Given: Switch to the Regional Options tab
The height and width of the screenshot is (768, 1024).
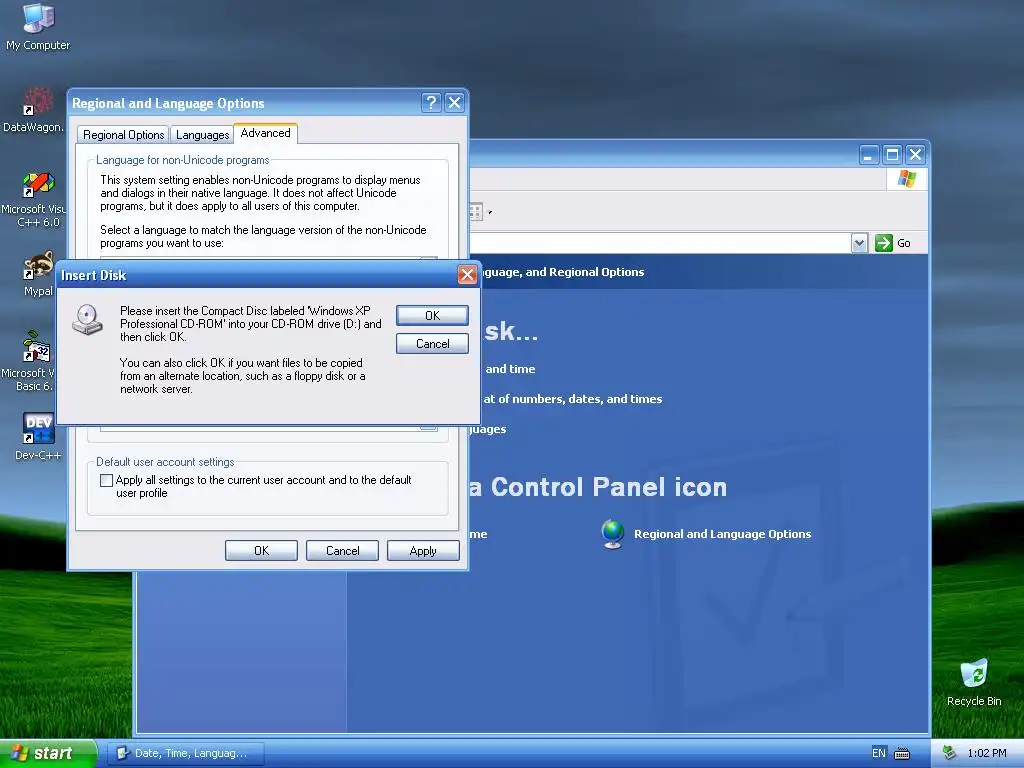Looking at the screenshot, I should (x=123, y=135).
